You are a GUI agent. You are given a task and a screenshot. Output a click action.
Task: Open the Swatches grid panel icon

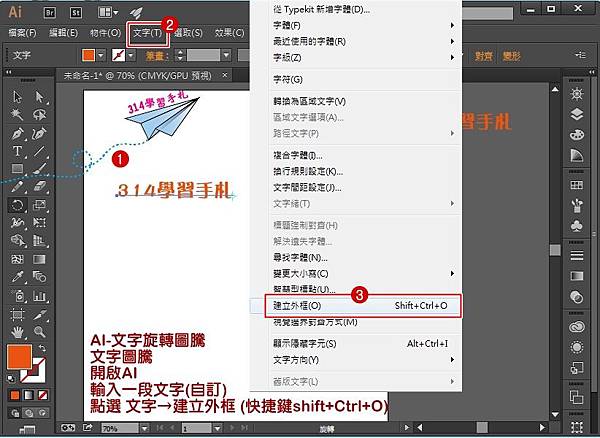(577, 186)
